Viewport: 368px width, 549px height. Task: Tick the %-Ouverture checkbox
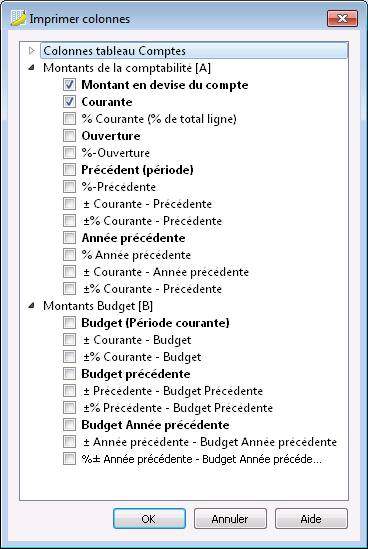pyautogui.click(x=69, y=152)
